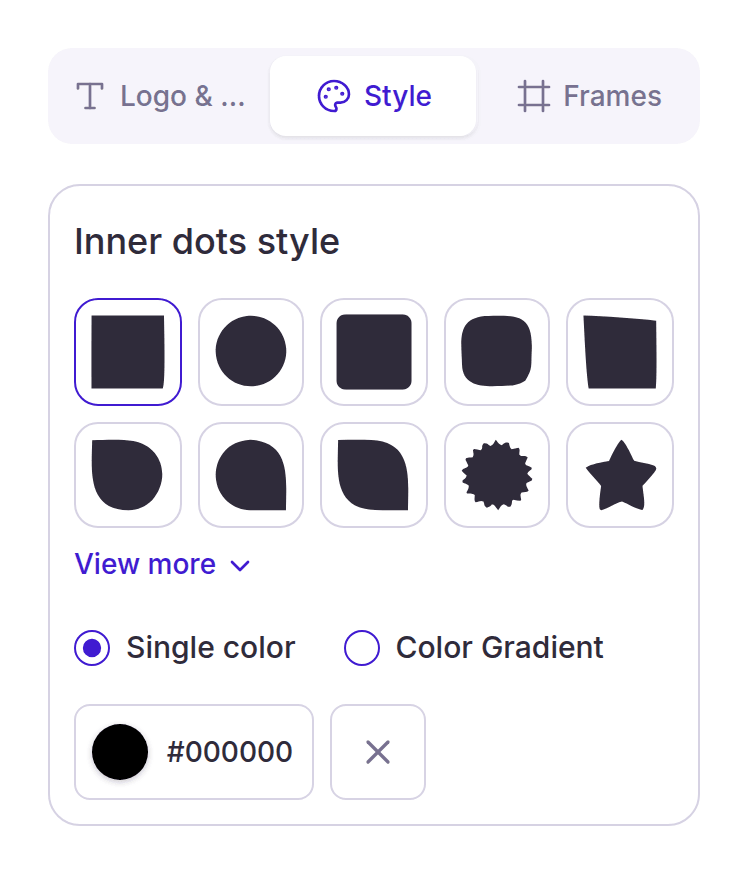
Task: Edit the #000000 hex color field
Action: click(x=230, y=752)
